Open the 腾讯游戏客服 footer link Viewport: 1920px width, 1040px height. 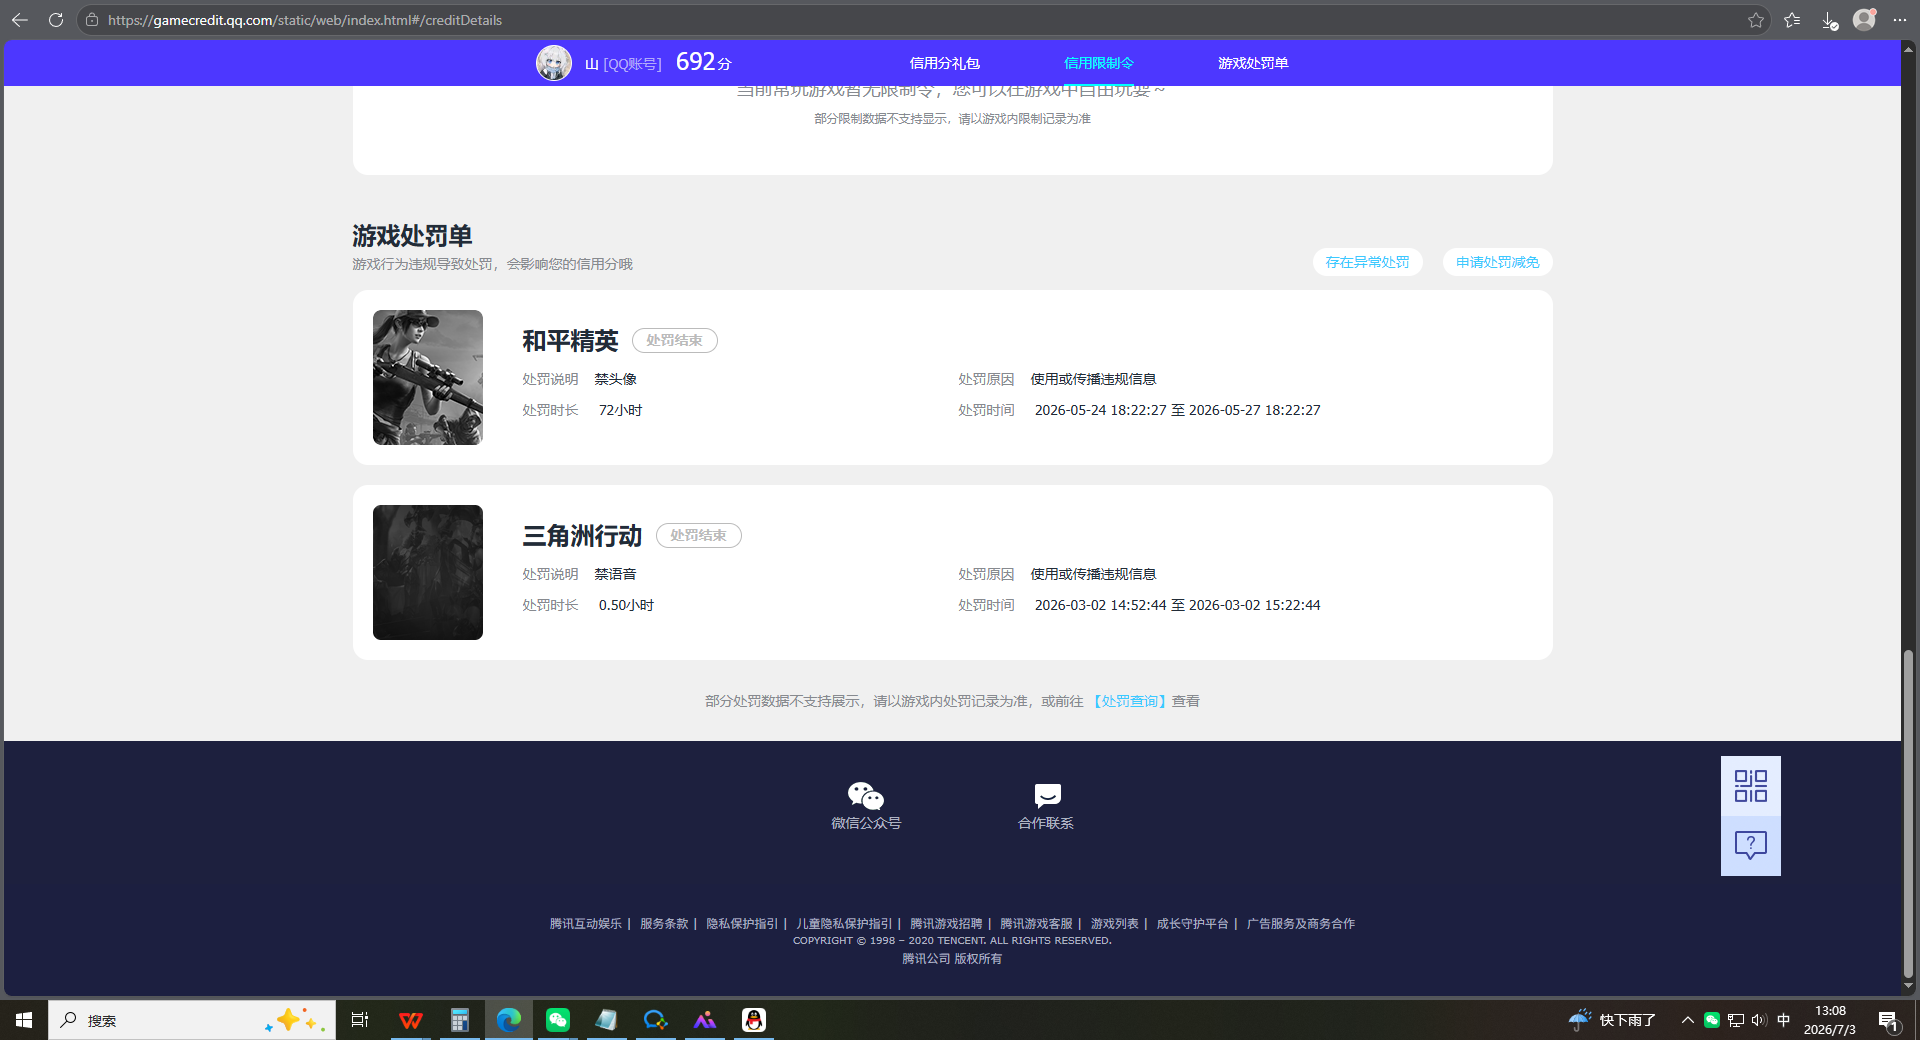(x=1036, y=924)
